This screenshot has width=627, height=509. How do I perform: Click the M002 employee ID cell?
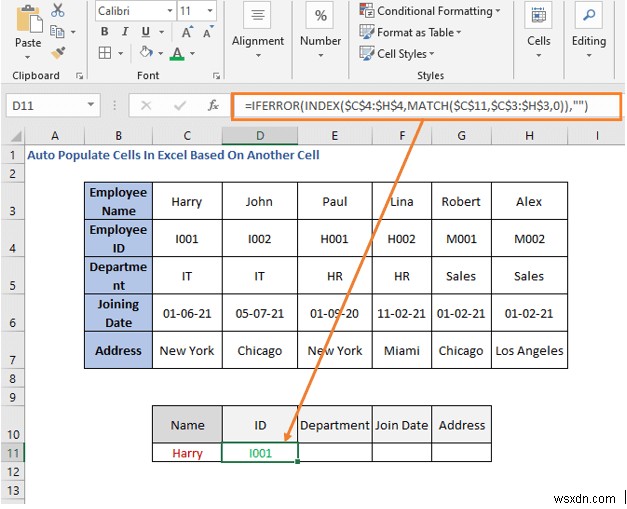[529, 238]
